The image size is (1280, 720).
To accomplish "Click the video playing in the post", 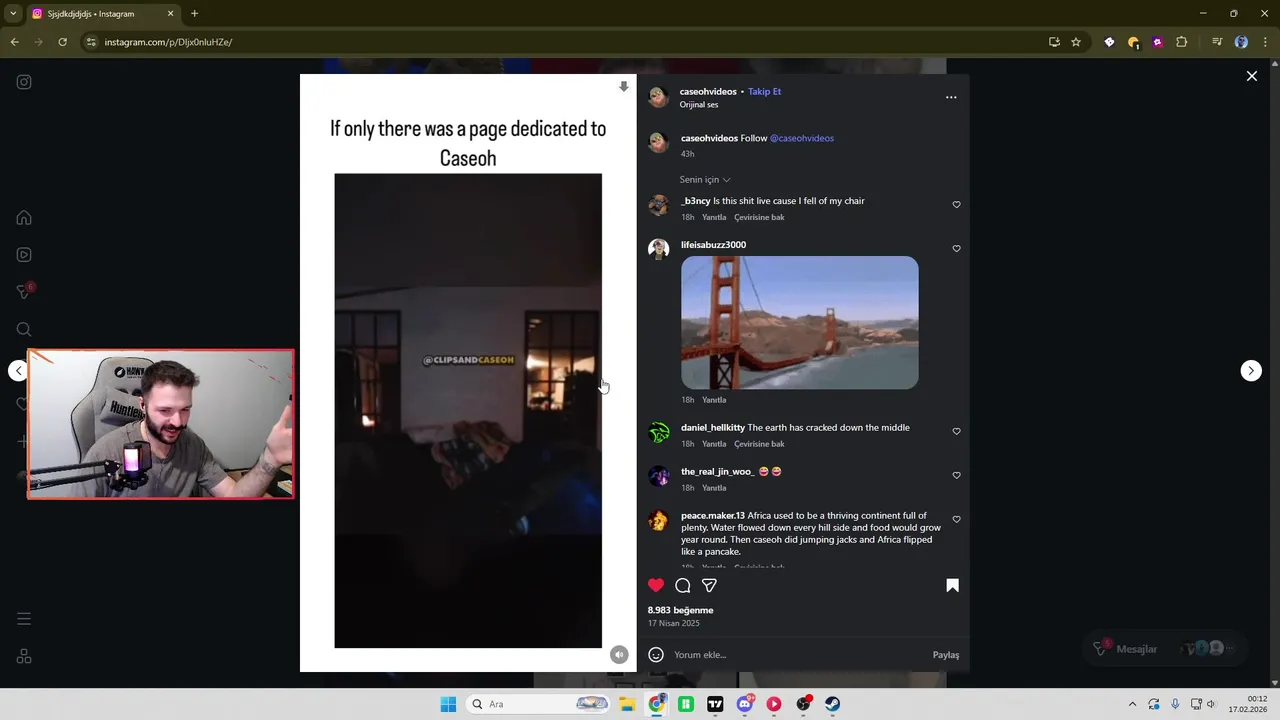I will click(x=468, y=410).
